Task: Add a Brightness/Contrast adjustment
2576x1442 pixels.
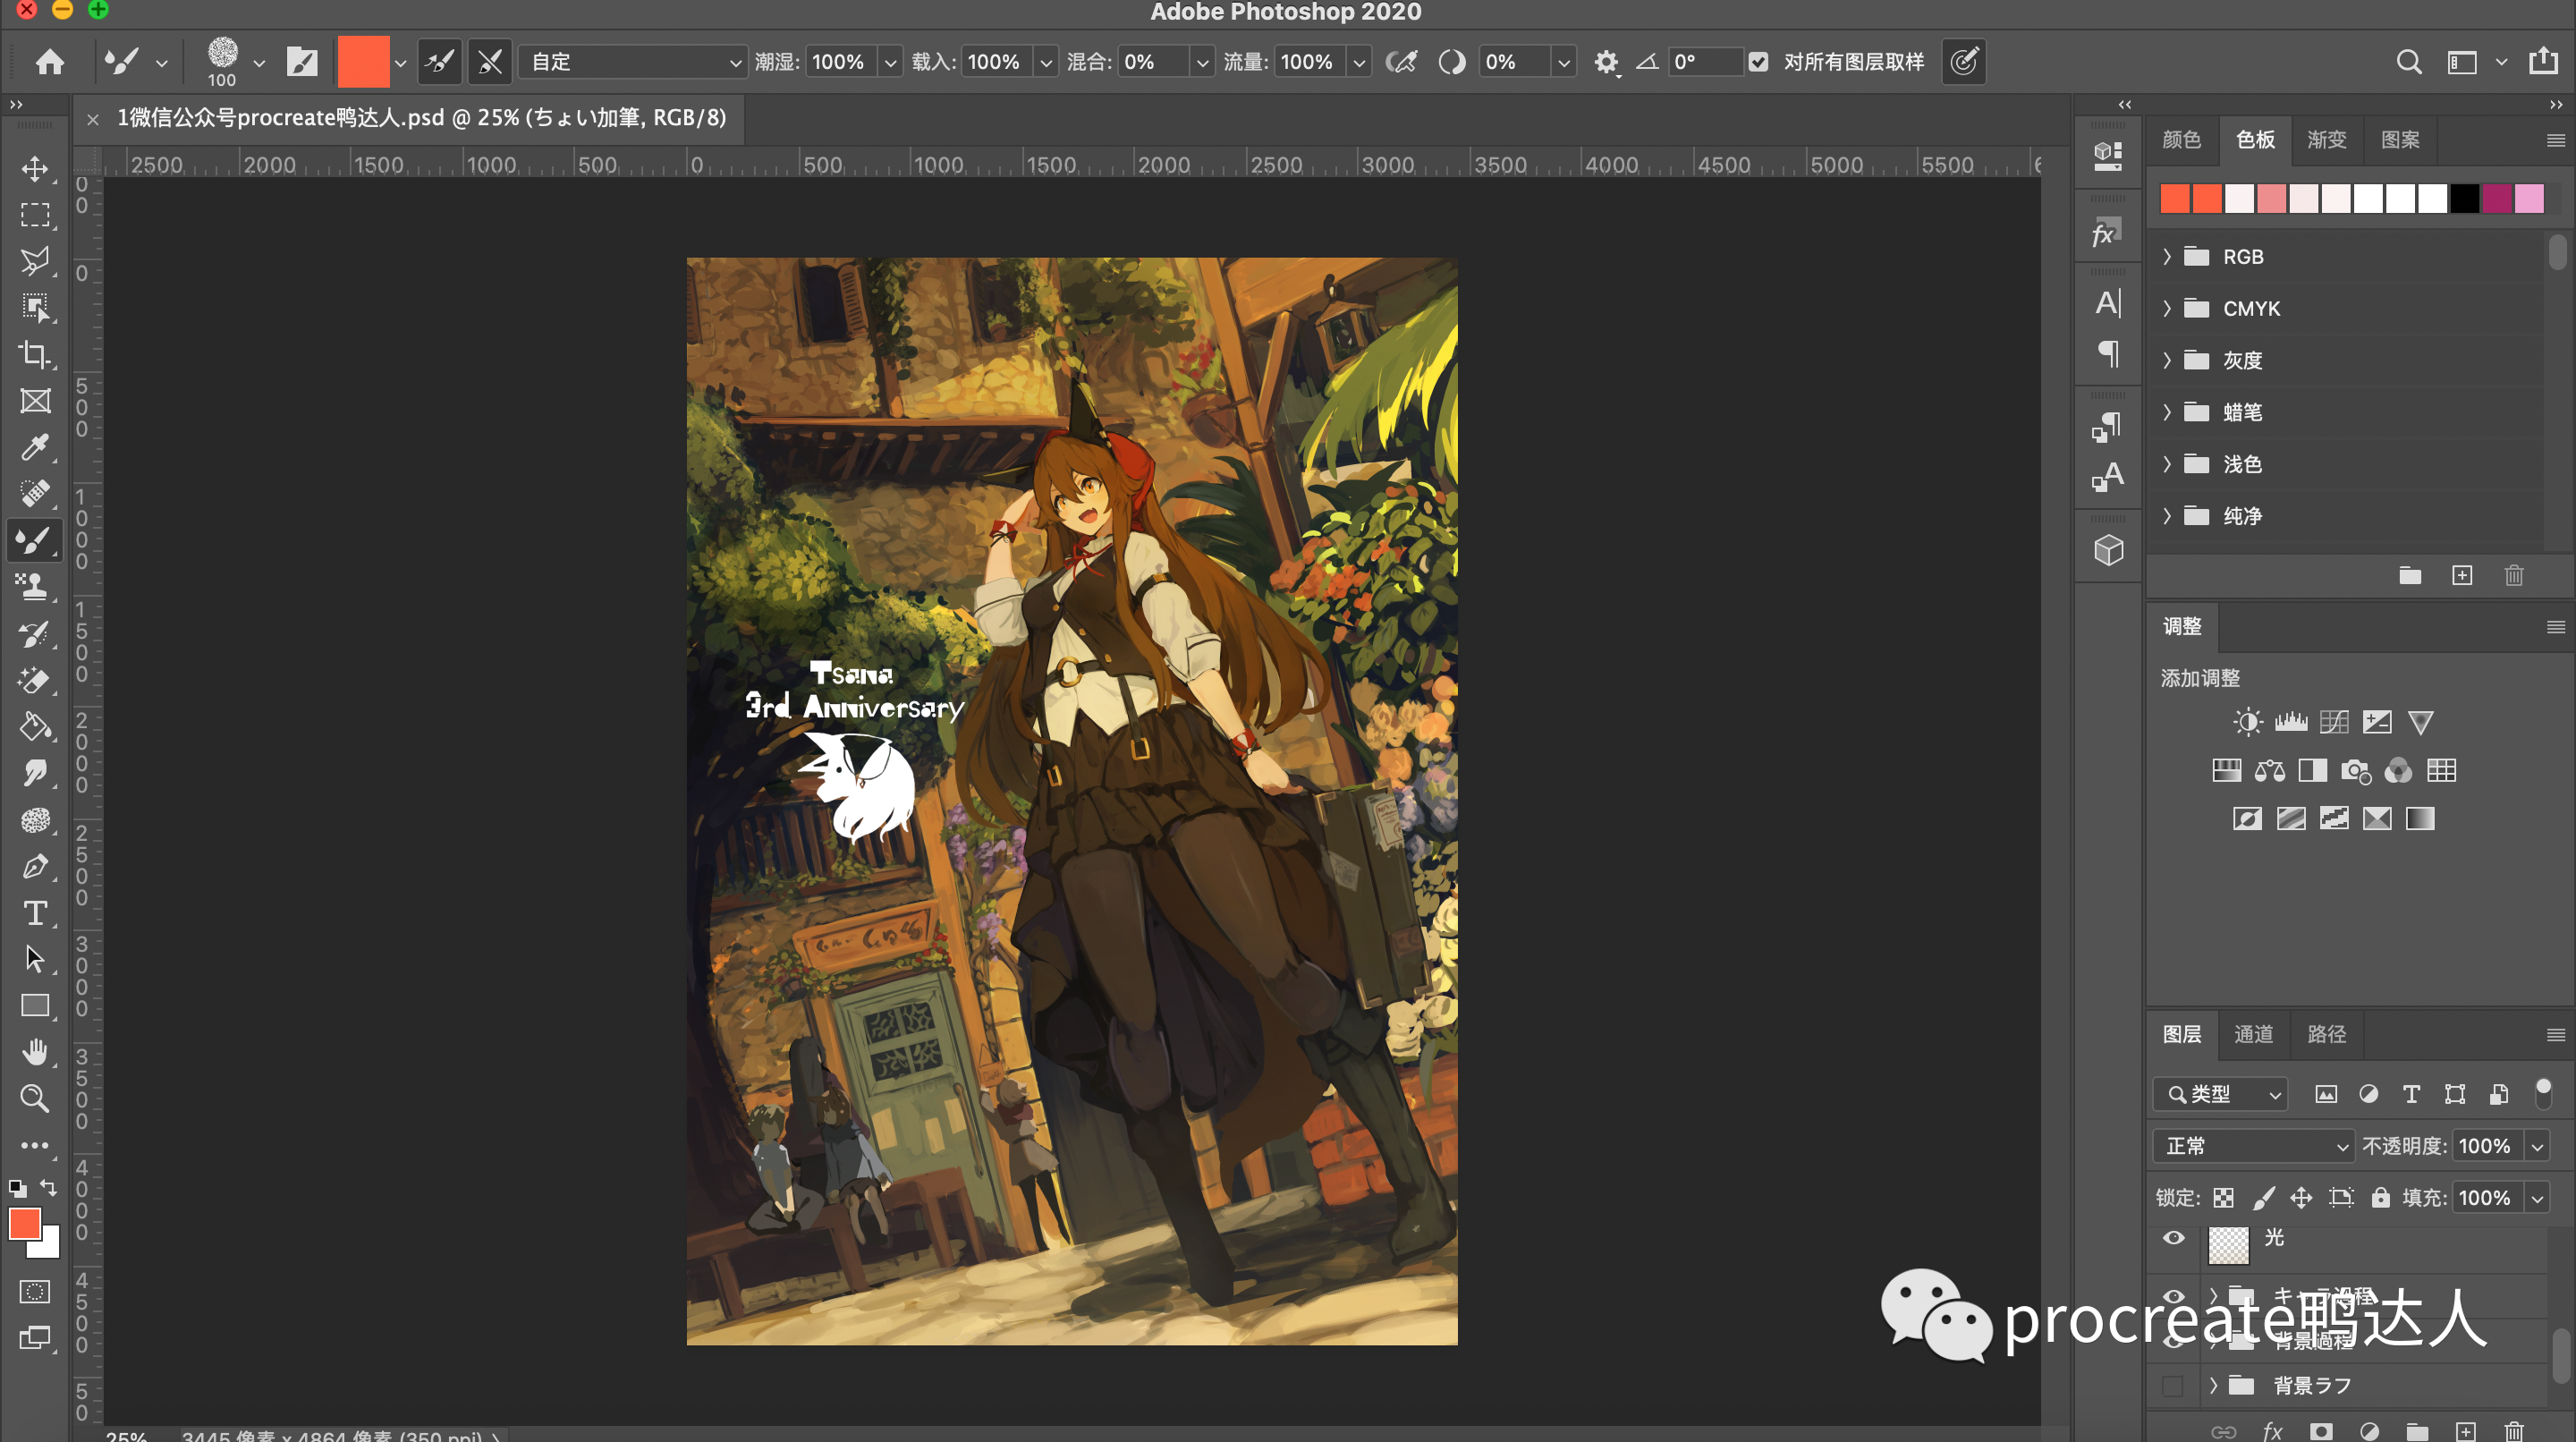Action: pyautogui.click(x=2247, y=722)
